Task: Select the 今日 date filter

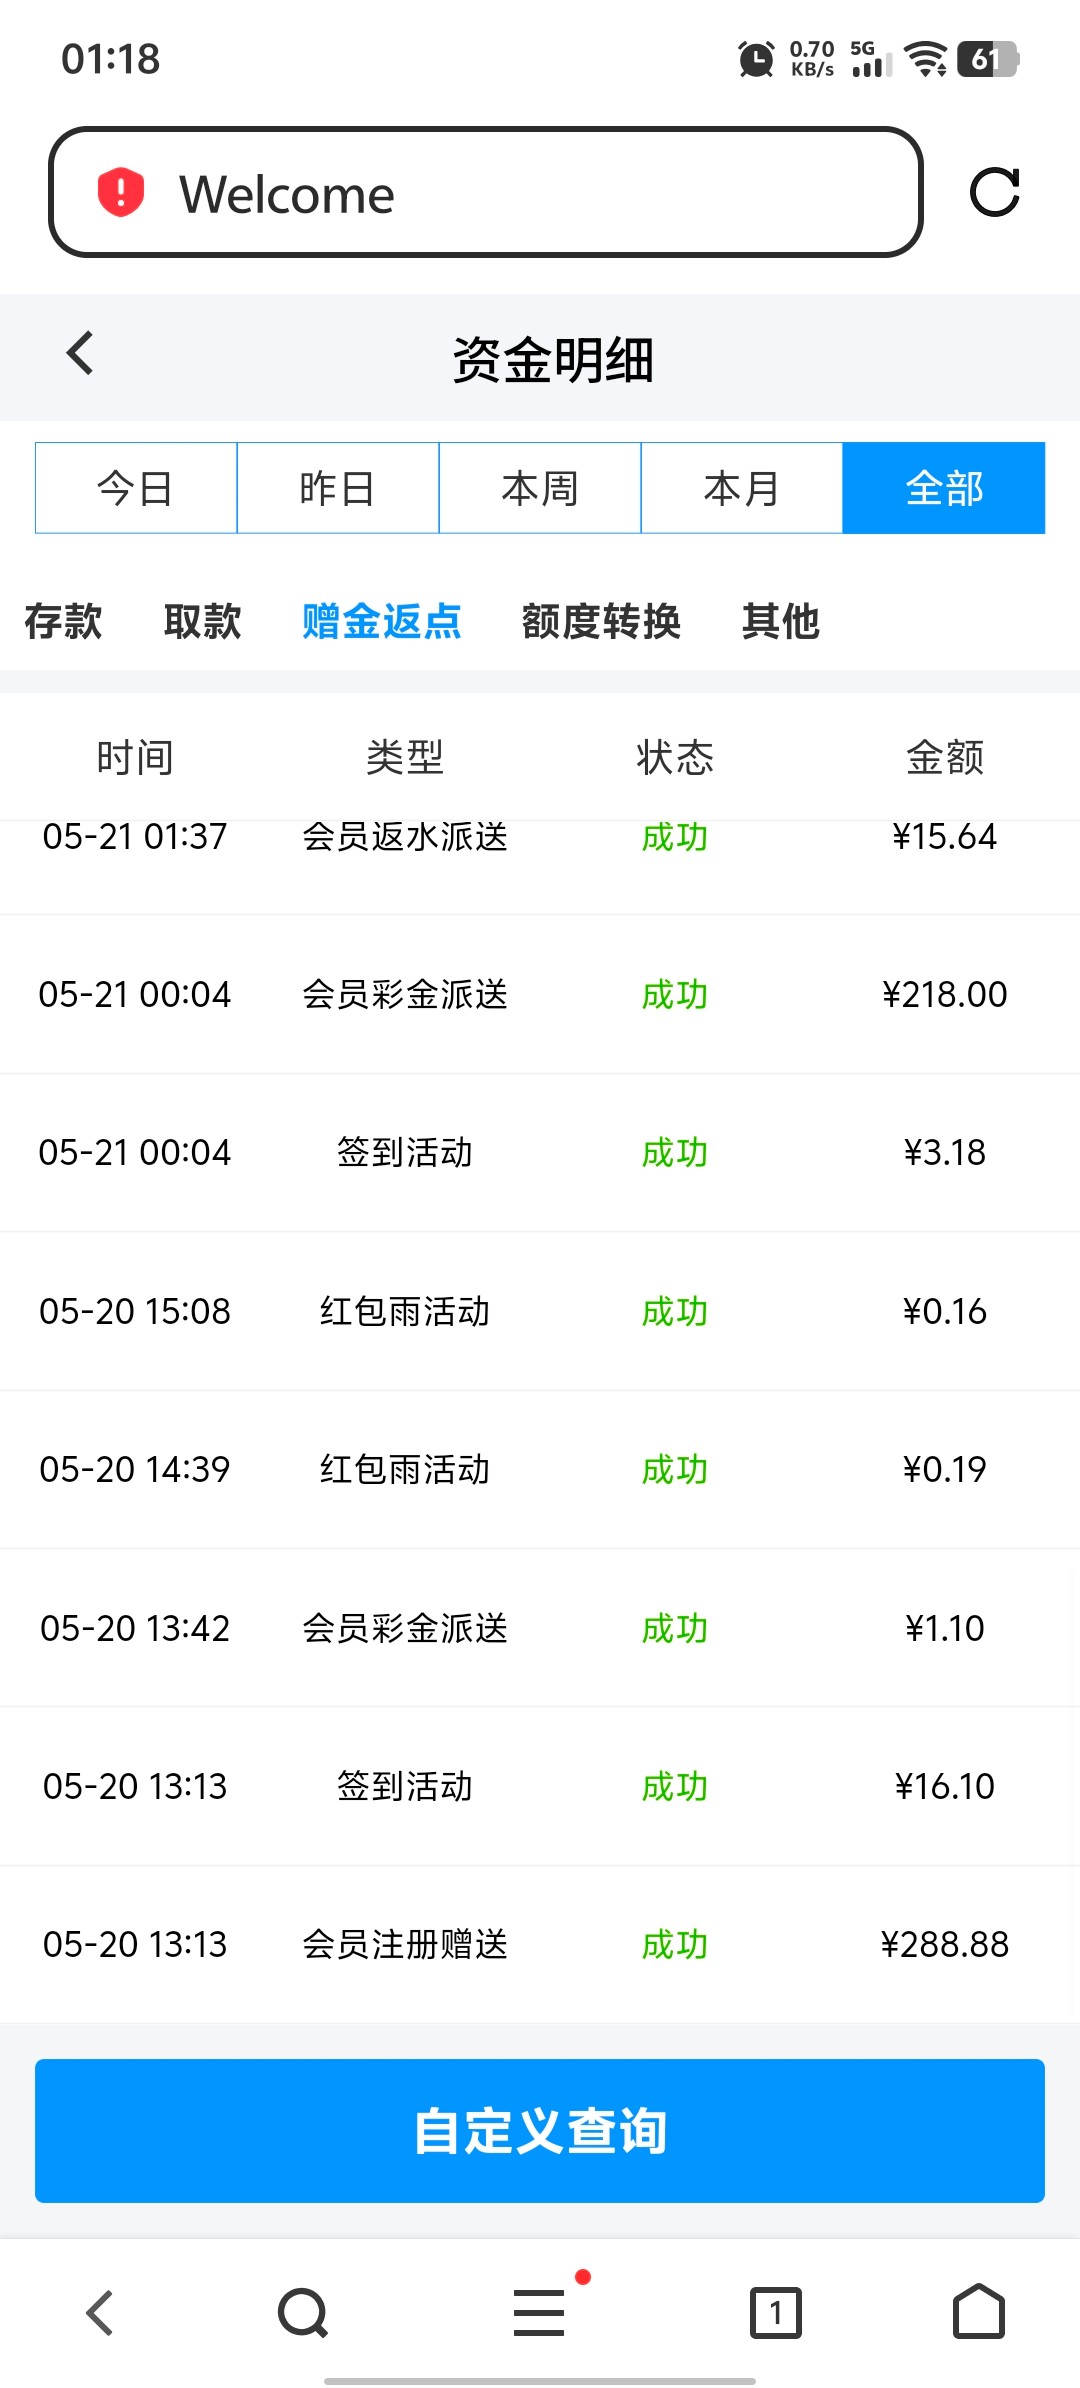Action: pyautogui.click(x=136, y=488)
